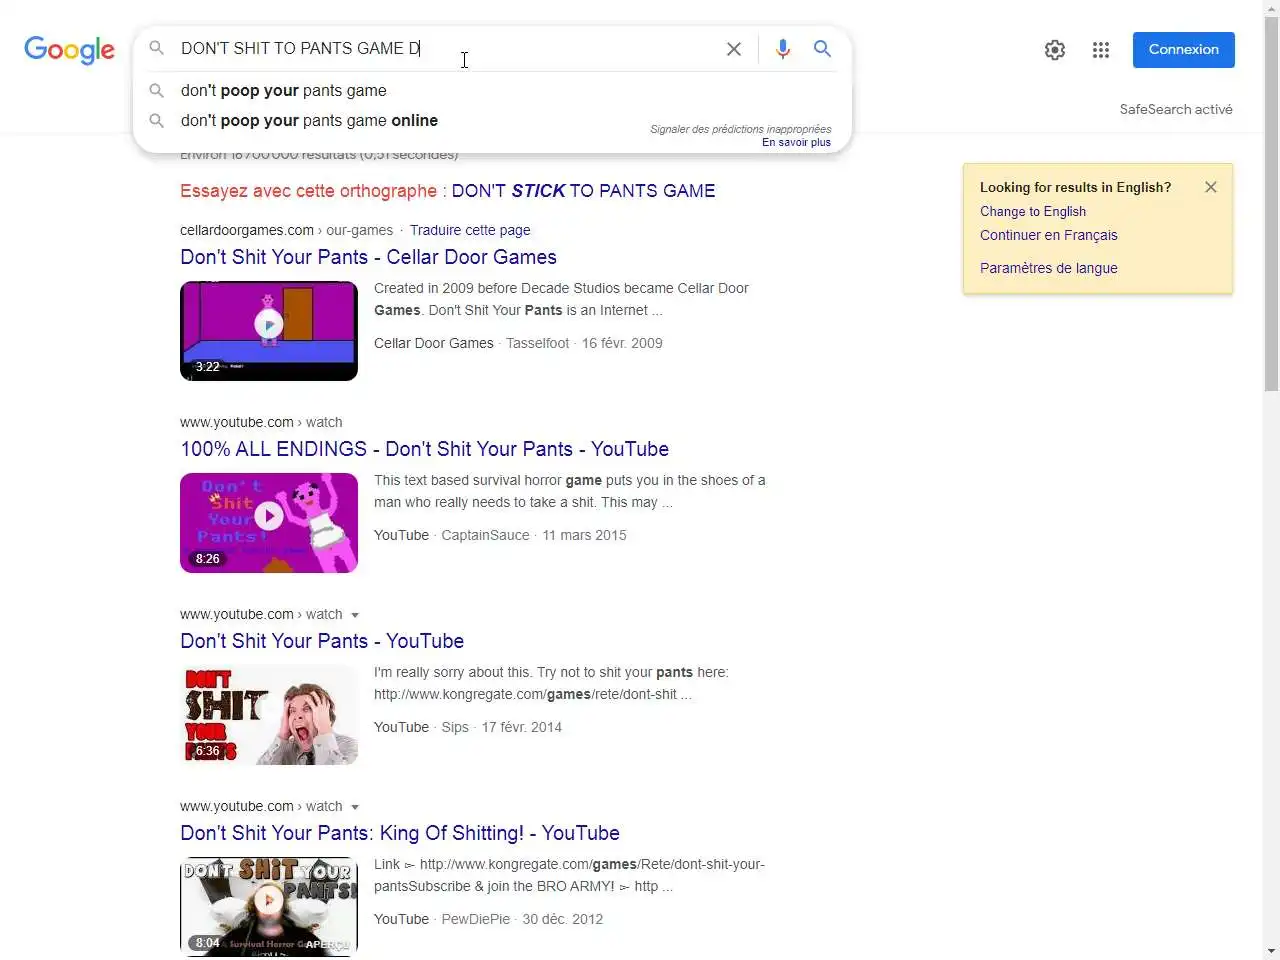Open "King Of Shitting! - YouTube" result
The height and width of the screenshot is (960, 1280).
pos(400,833)
